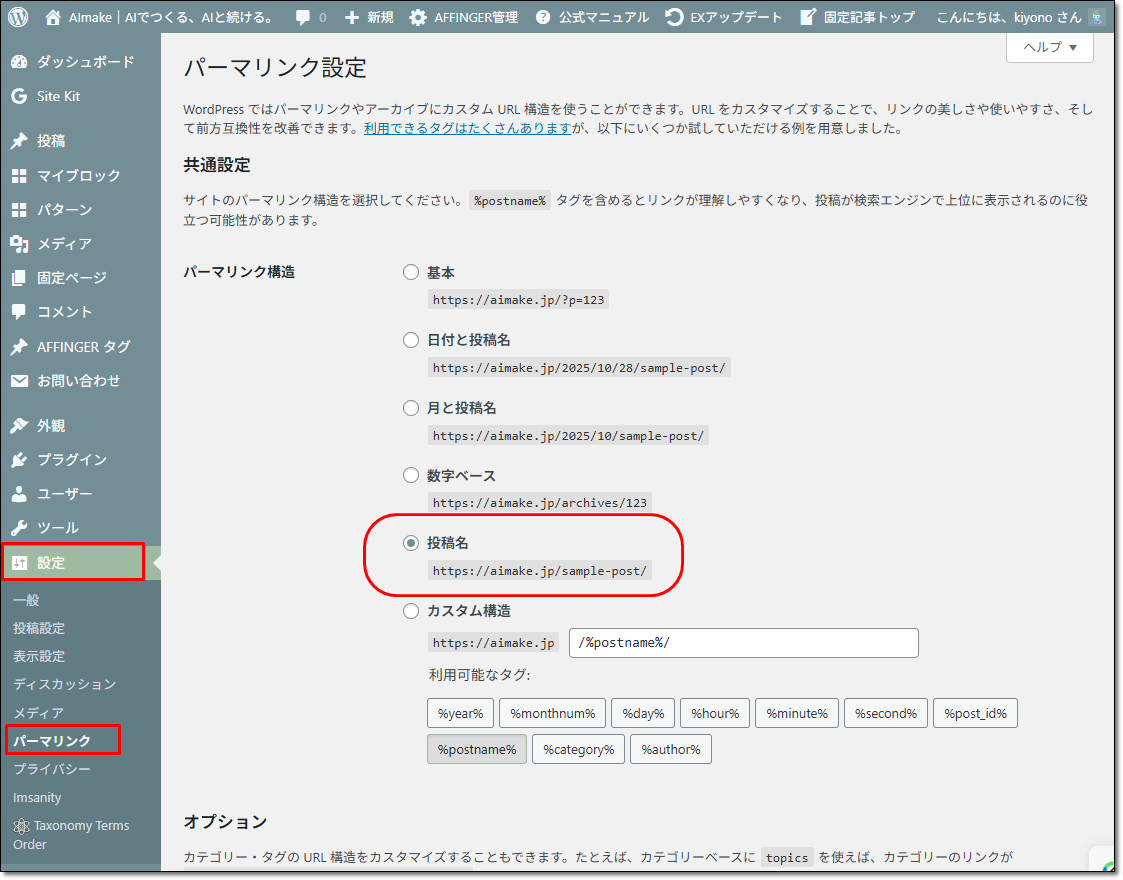Viewport: 1123px width, 880px height.
Task: Choose the カスタム構造 permalink option
Action: [x=410, y=611]
